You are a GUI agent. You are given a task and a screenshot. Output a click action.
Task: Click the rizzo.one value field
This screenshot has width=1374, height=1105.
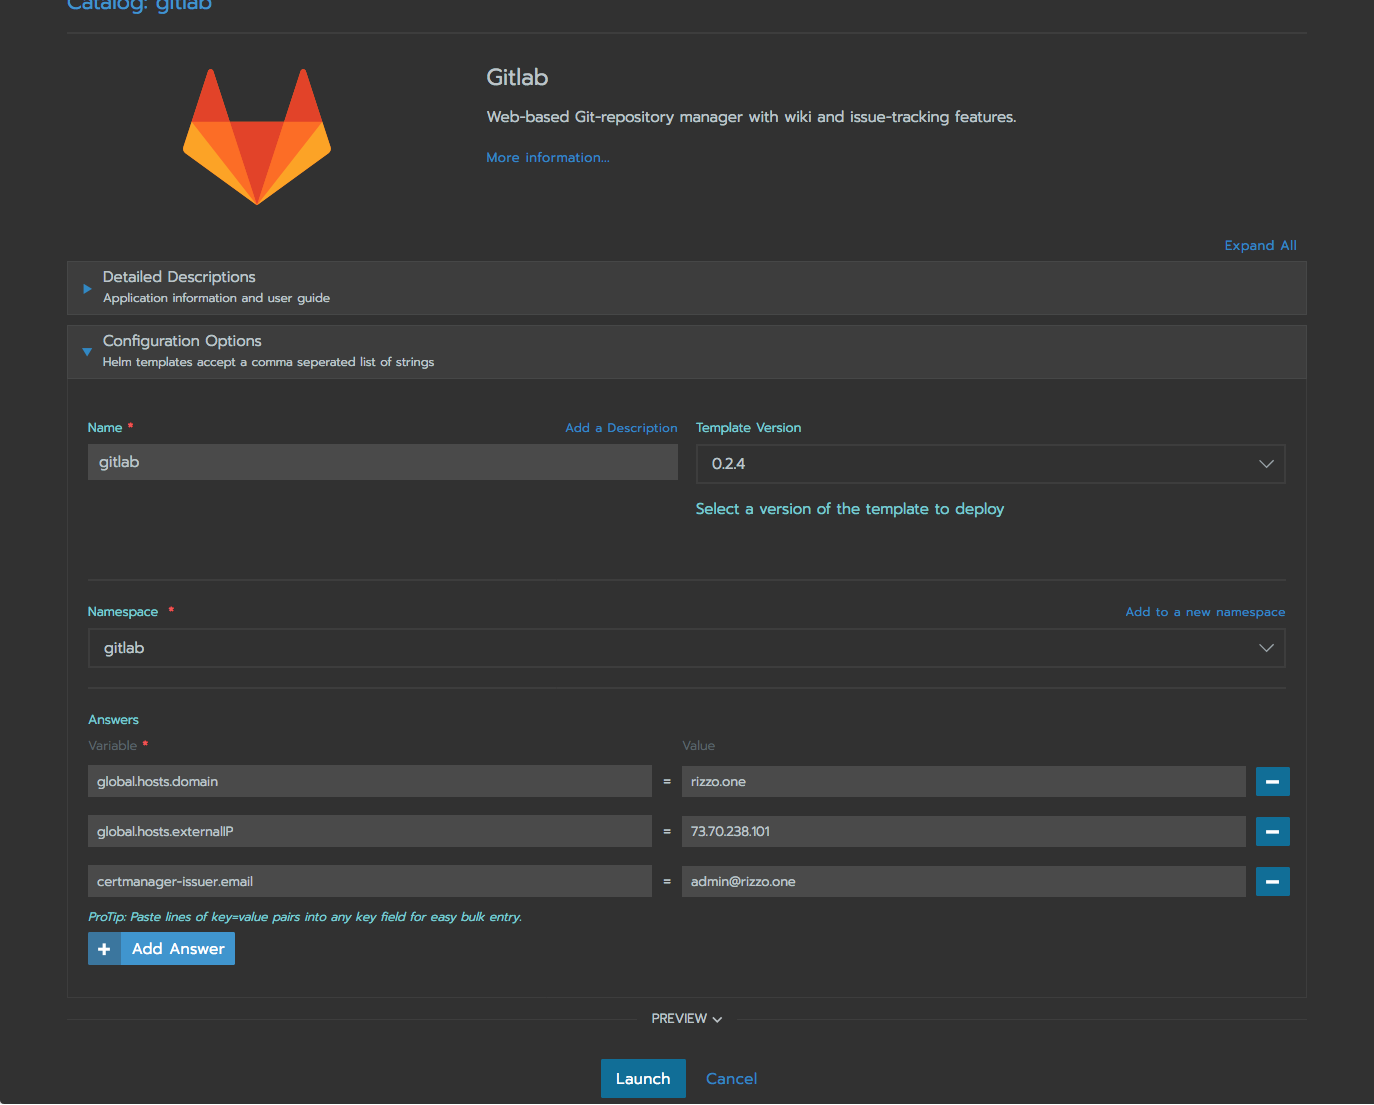pos(964,781)
